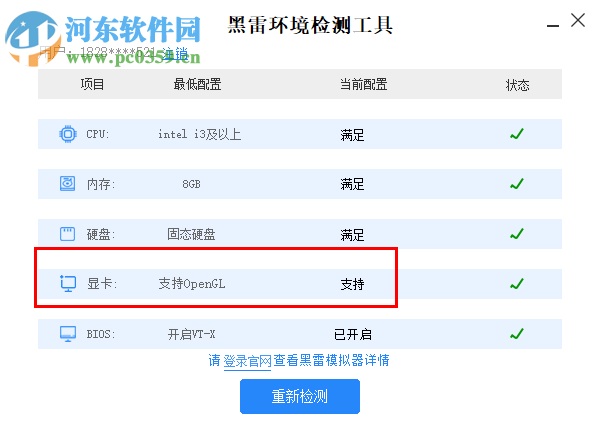This screenshot has width=600, height=434.
Task: Click the memory (内存) icon
Action: [67, 184]
